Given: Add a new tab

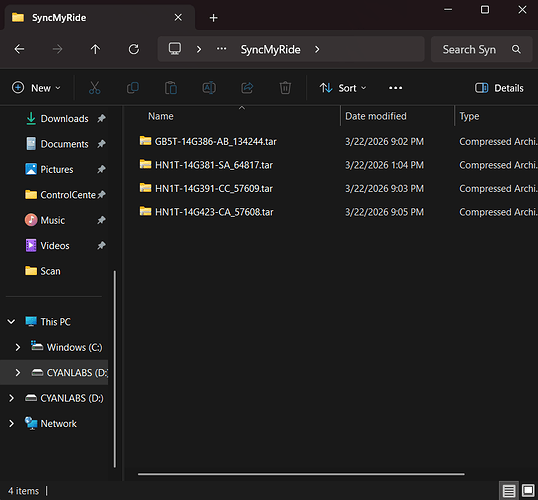Looking at the screenshot, I should (213, 18).
